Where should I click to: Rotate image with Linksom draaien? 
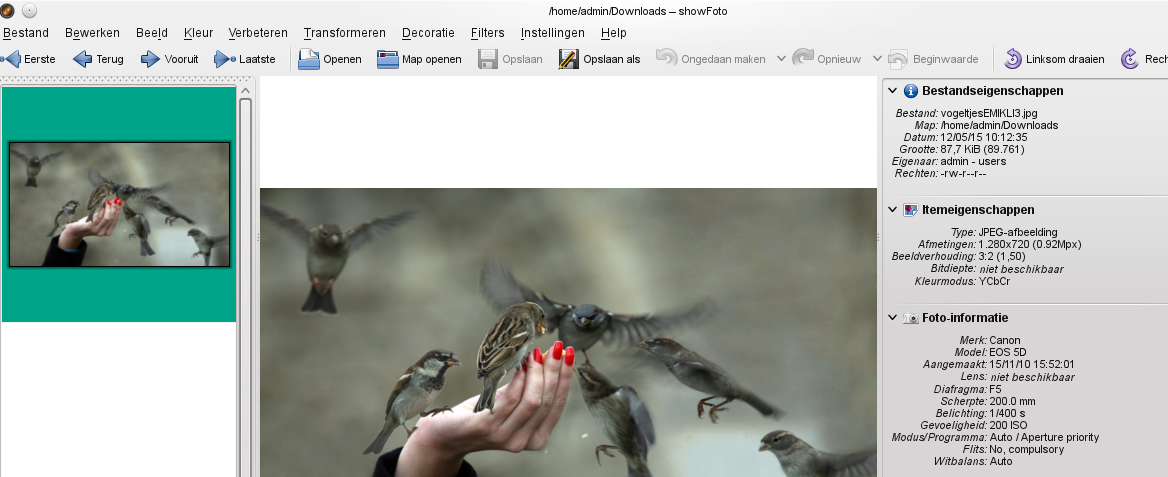tap(1014, 59)
